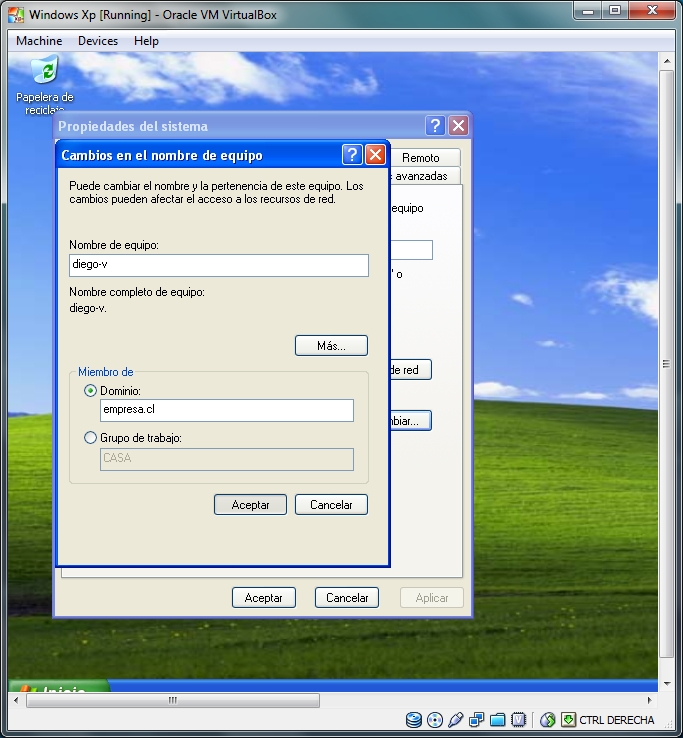The height and width of the screenshot is (738, 683).
Task: Click the Miembro de group label
Action: (x=105, y=372)
